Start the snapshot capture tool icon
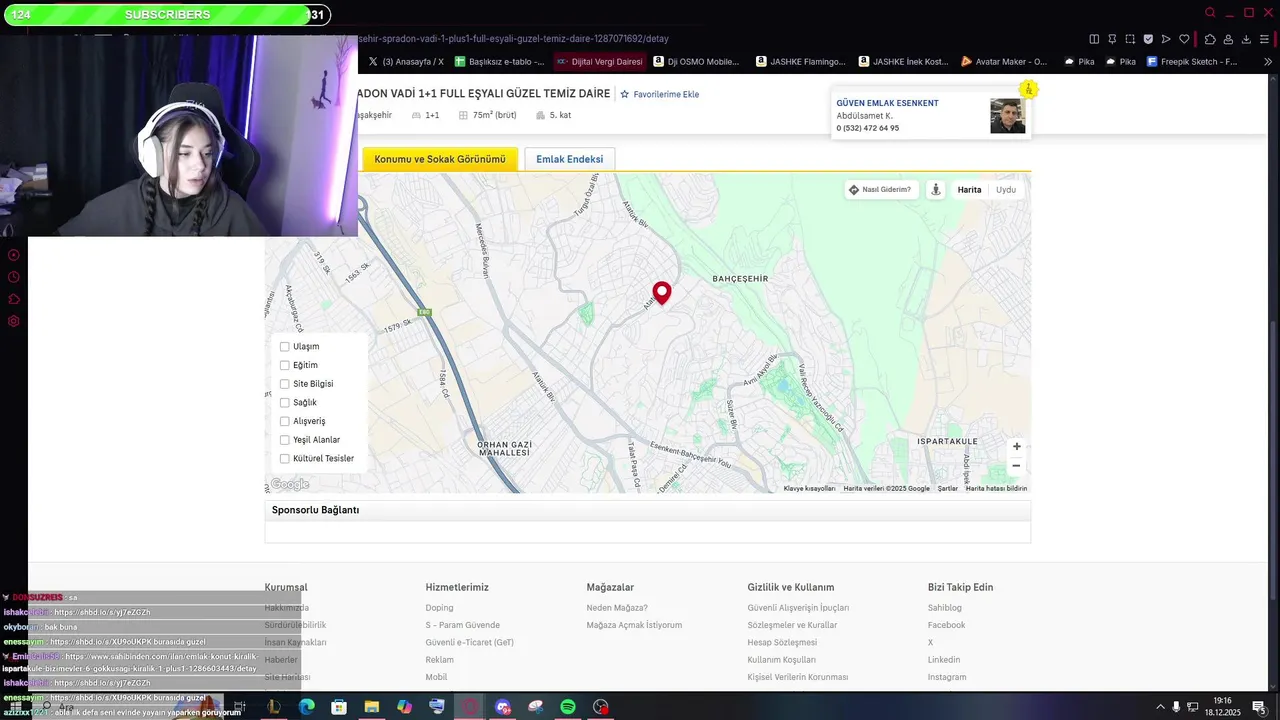The height and width of the screenshot is (720, 1280). (x=1130, y=39)
